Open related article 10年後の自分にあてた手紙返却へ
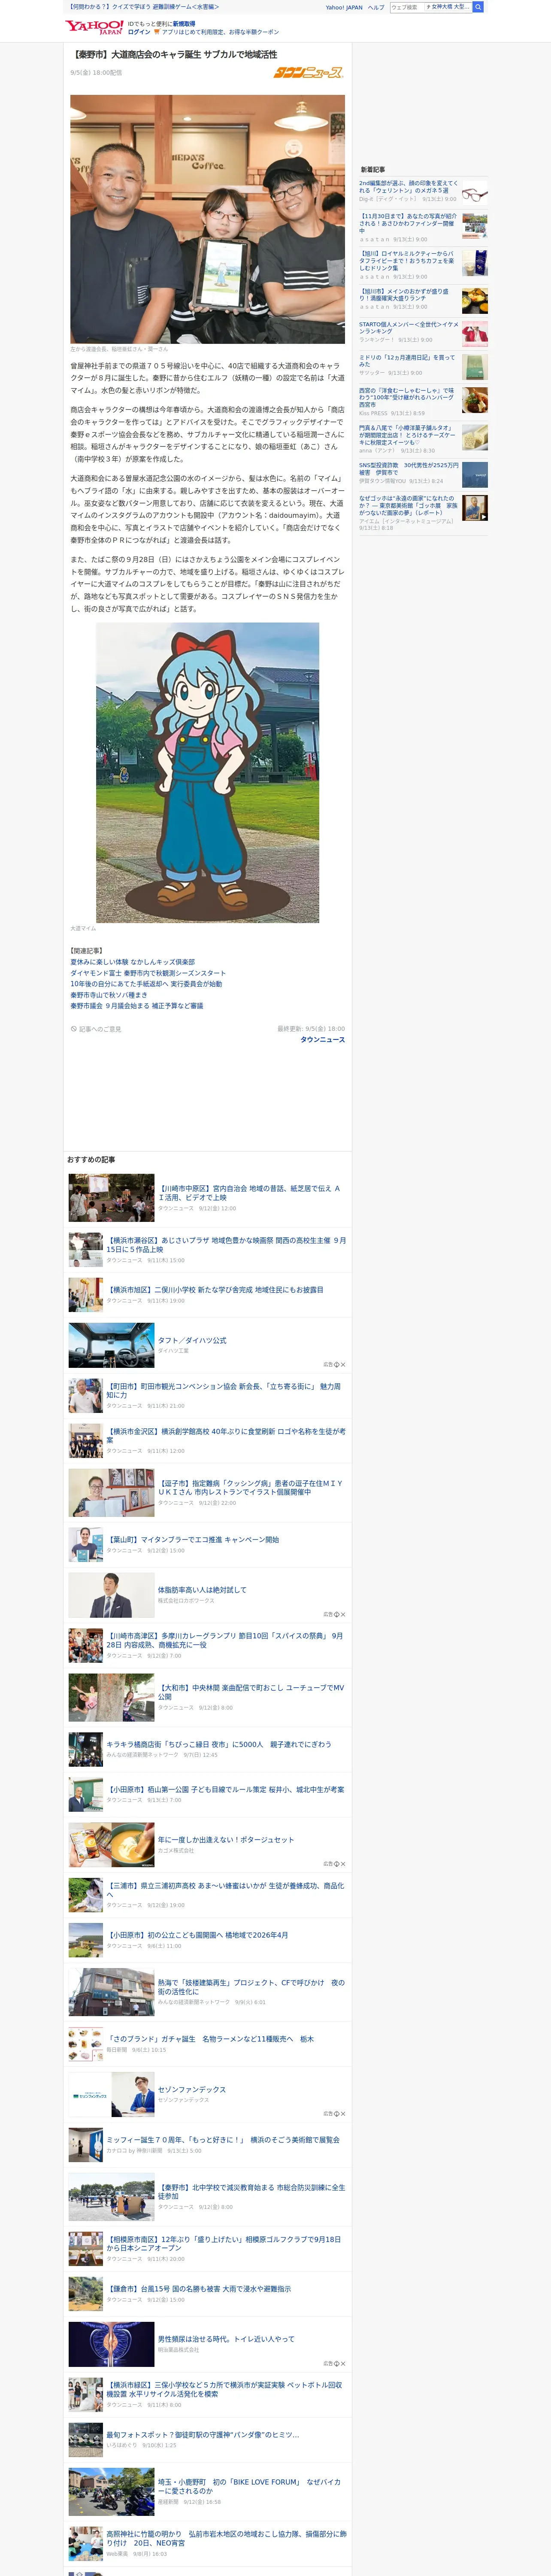551x2576 pixels. [146, 984]
